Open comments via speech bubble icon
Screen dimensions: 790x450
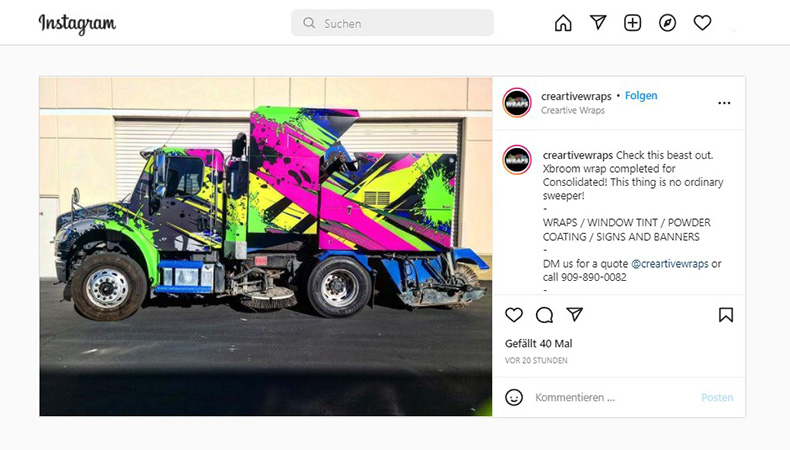coord(544,315)
